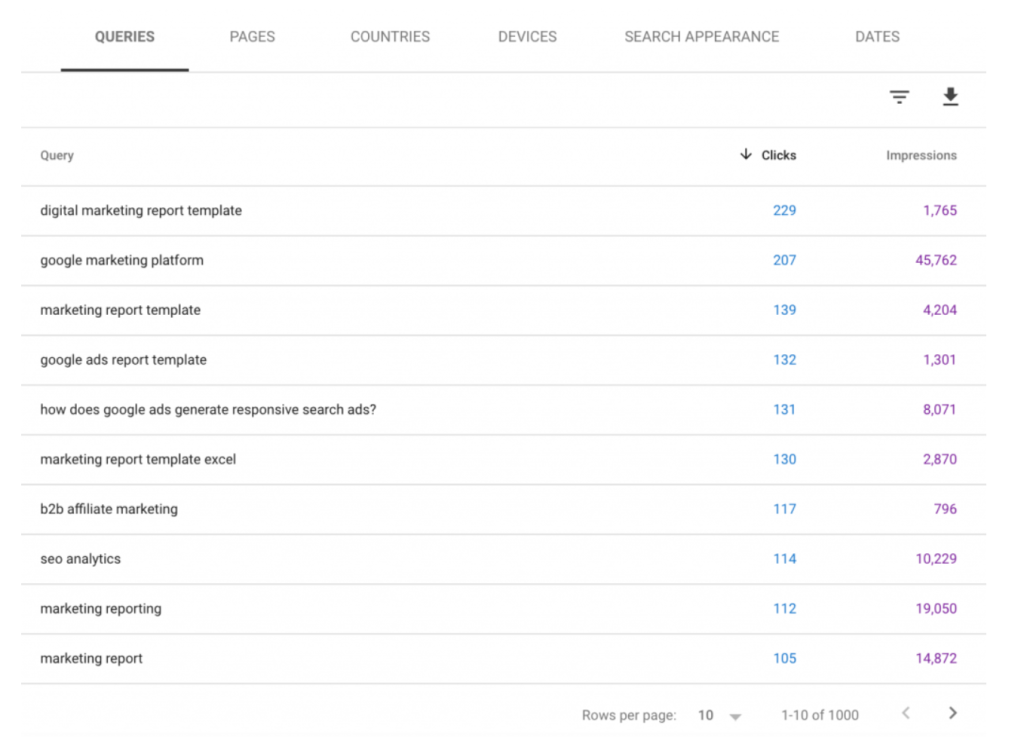
Task: Click the 132 clicks value
Action: (784, 360)
